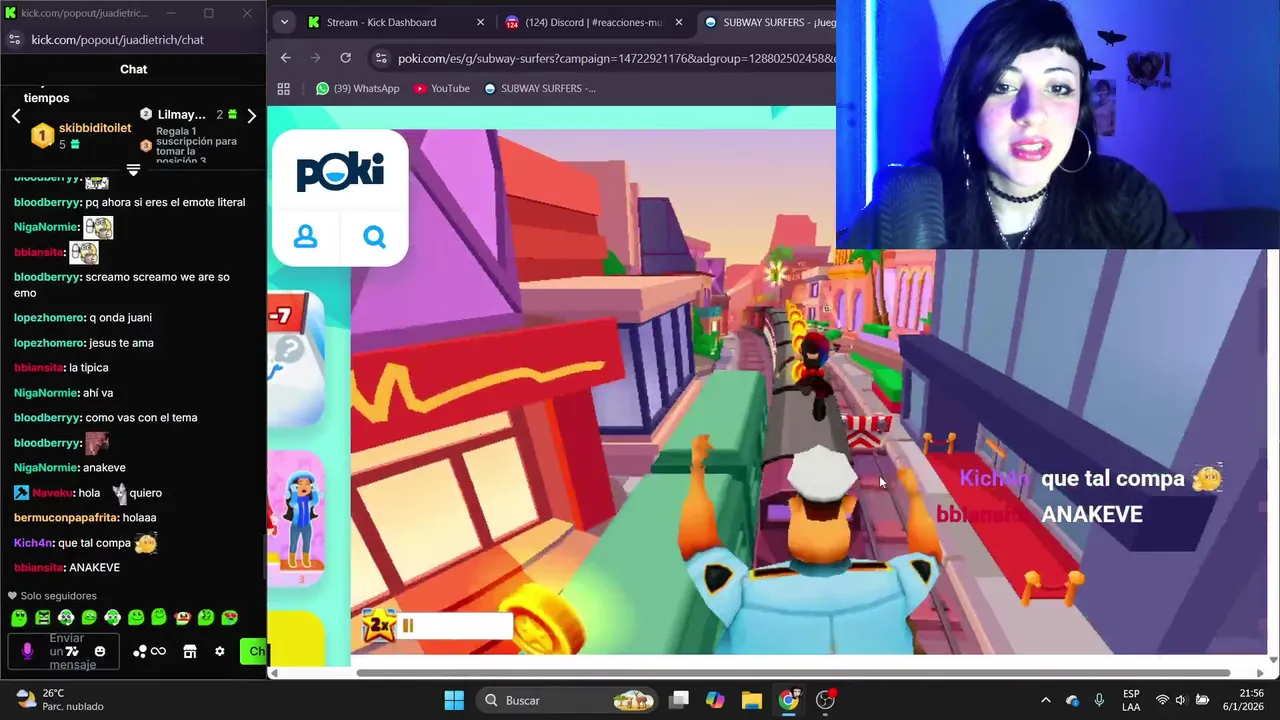
Task: Click the Kich4n username in chat
Action: click(33, 543)
